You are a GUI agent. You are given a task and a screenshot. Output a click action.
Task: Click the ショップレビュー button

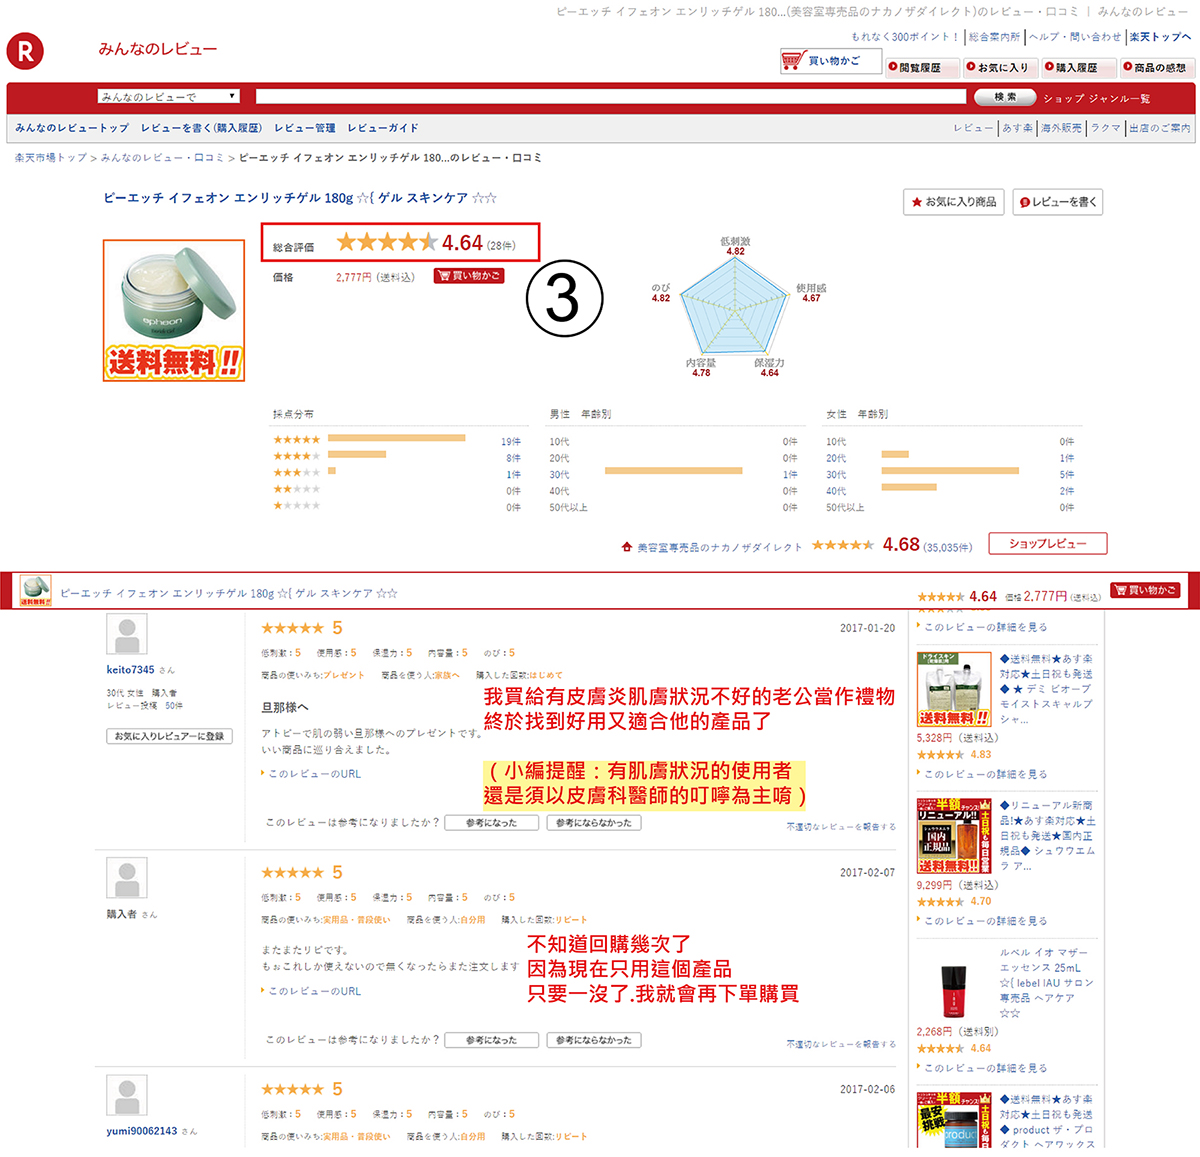pos(1047,543)
